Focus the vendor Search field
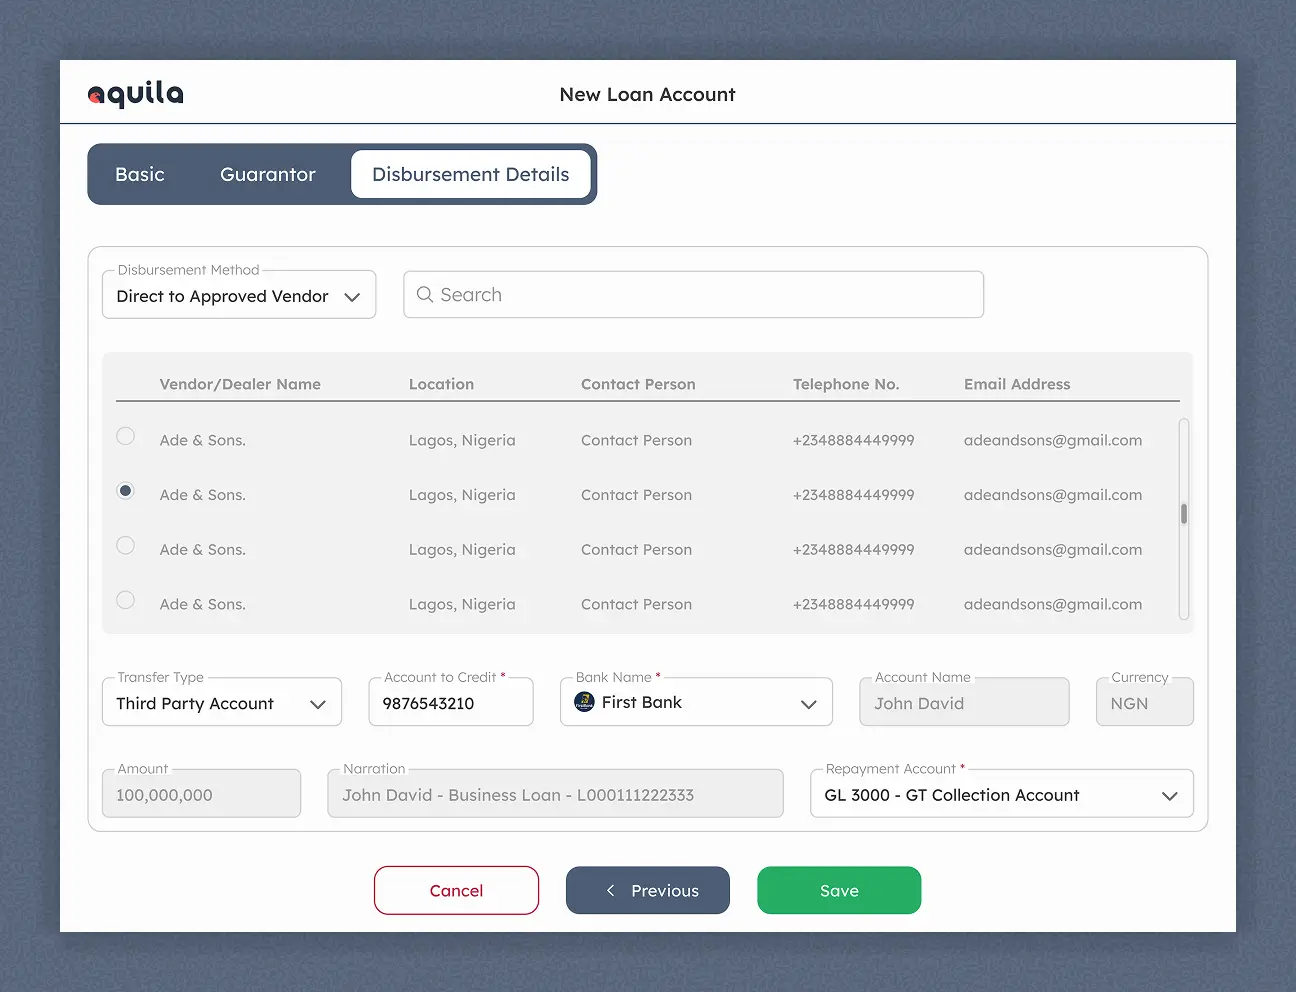Viewport: 1296px width, 992px height. (694, 294)
